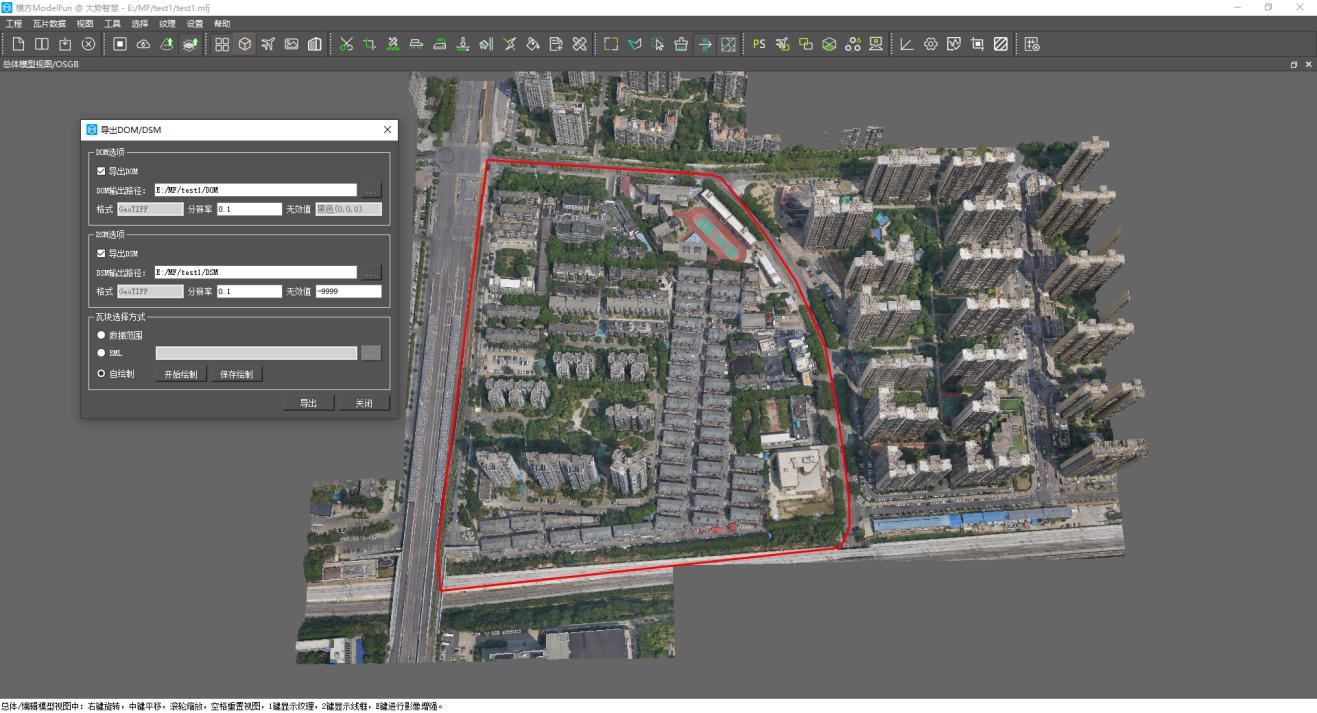The height and width of the screenshot is (713, 1317).
Task: Float the 总体模型视图/OSGB panel
Action: point(1294,64)
